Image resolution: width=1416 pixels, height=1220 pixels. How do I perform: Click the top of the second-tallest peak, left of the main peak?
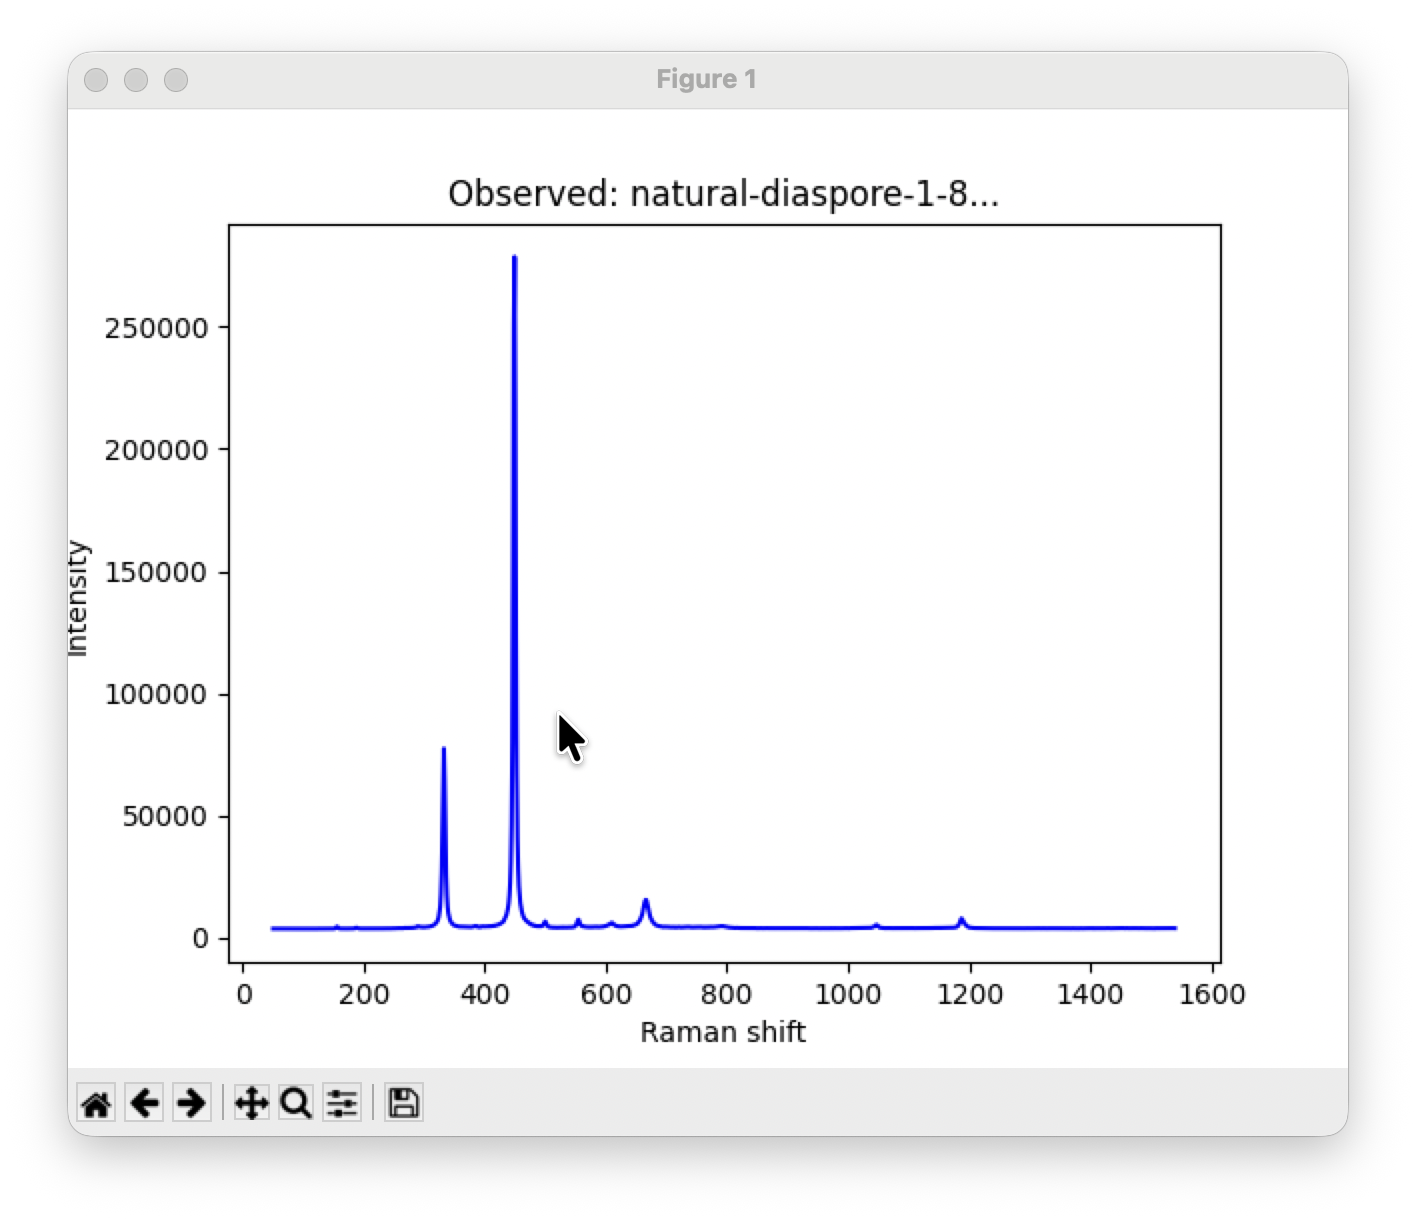pyautogui.click(x=443, y=749)
